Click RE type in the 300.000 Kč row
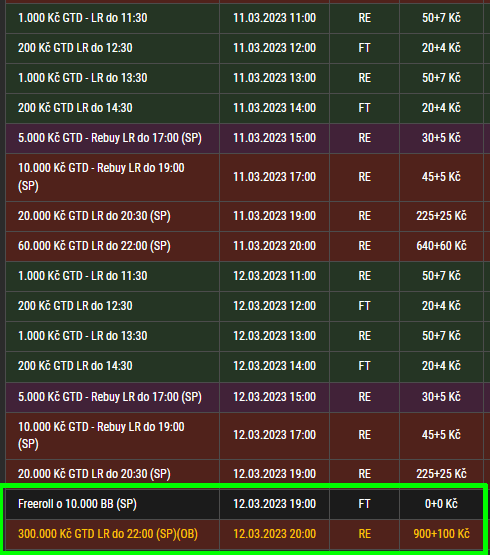The width and height of the screenshot is (490, 555). (364, 533)
